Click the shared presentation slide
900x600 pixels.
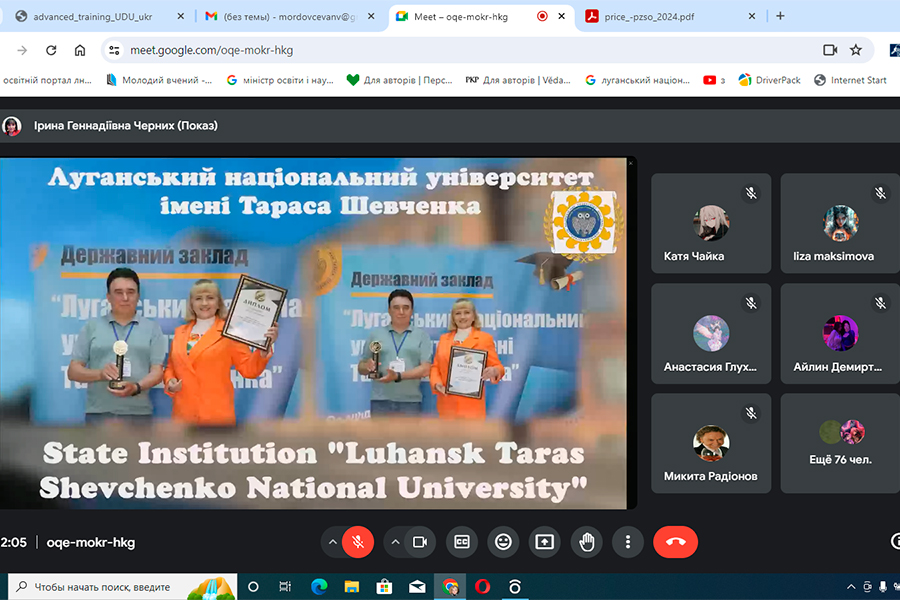pos(313,333)
